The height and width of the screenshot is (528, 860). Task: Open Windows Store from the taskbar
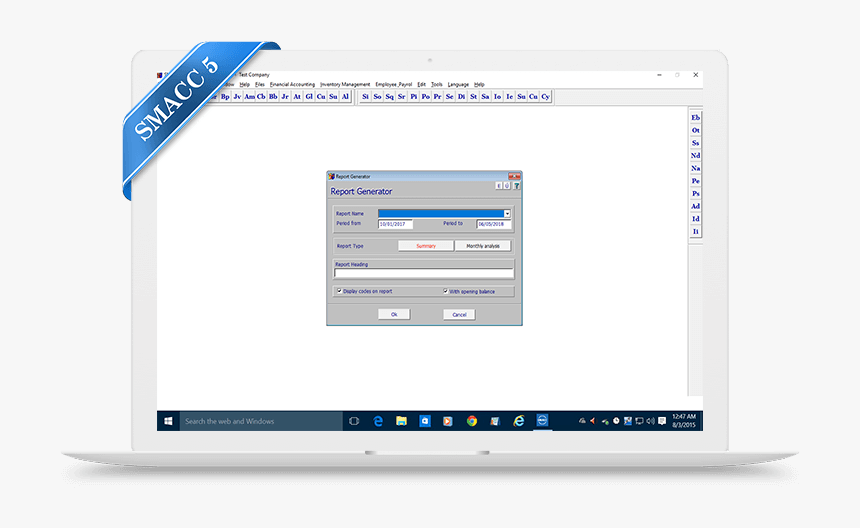click(x=425, y=421)
